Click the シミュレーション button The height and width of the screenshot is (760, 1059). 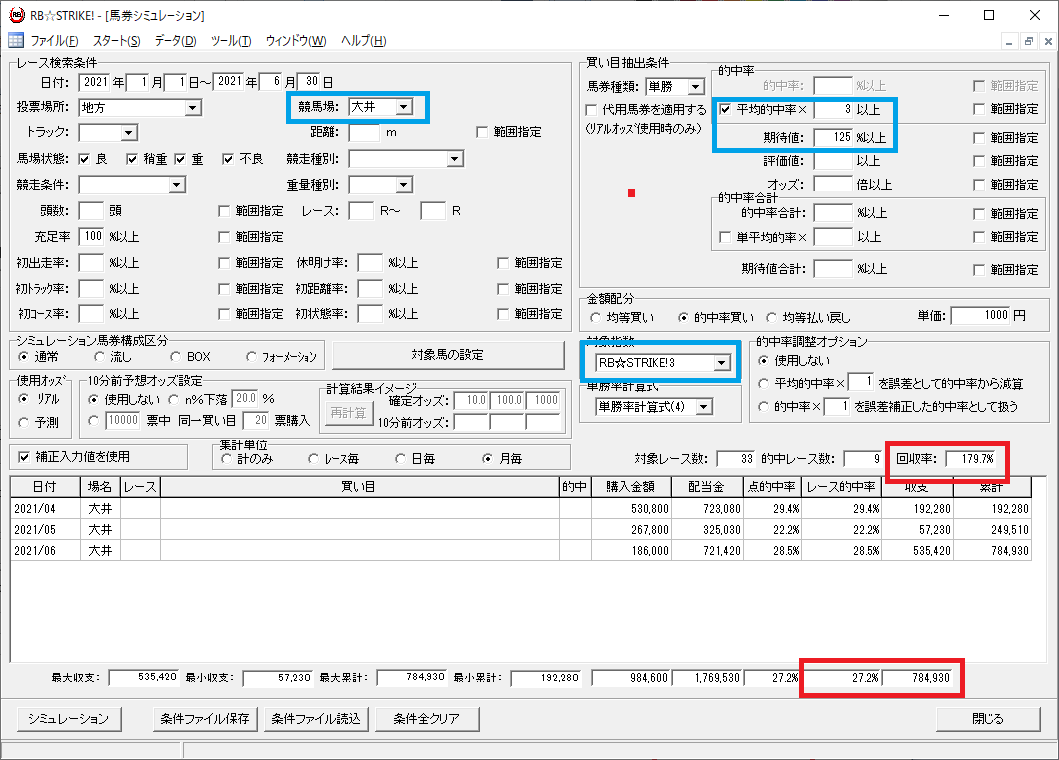(x=69, y=719)
